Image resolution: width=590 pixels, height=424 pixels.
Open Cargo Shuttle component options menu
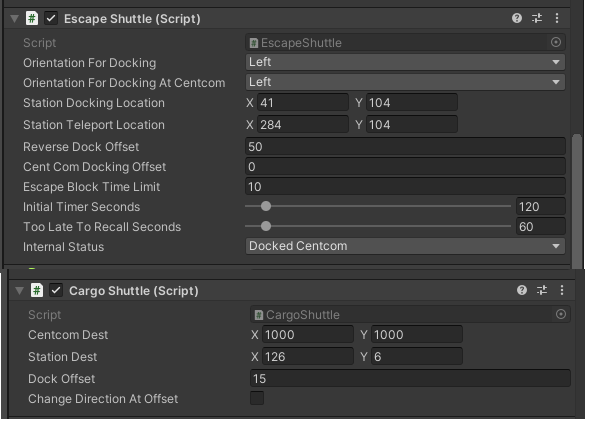tap(562, 290)
